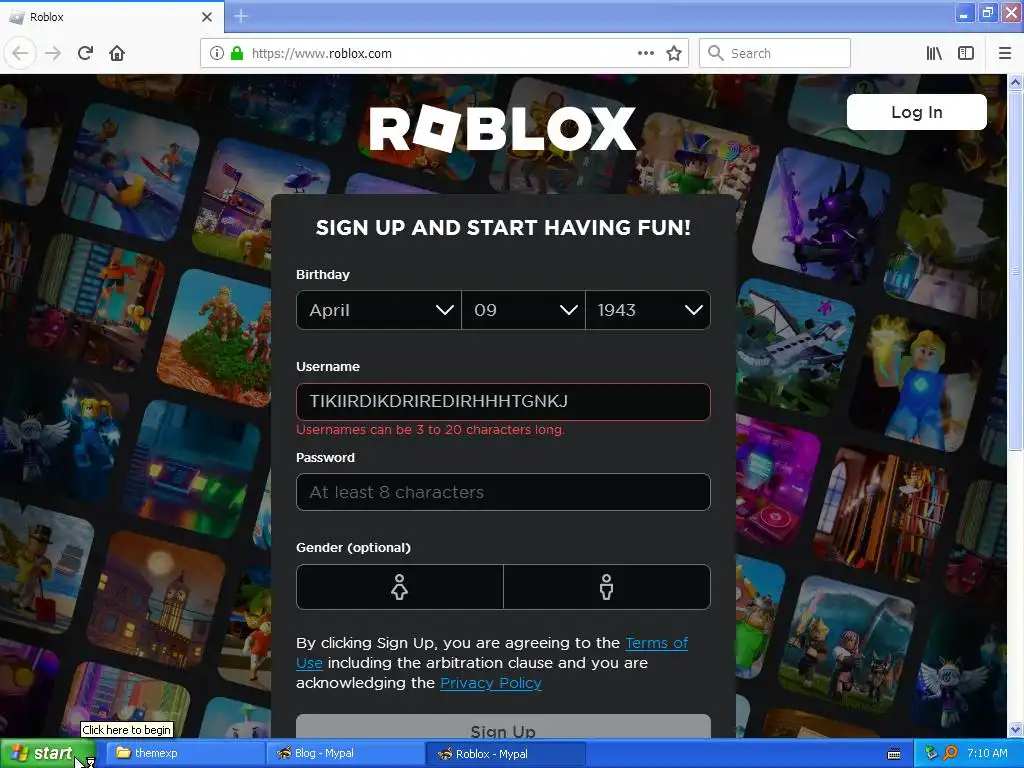
Task: Click the roblox.com address bar
Action: coord(444,53)
